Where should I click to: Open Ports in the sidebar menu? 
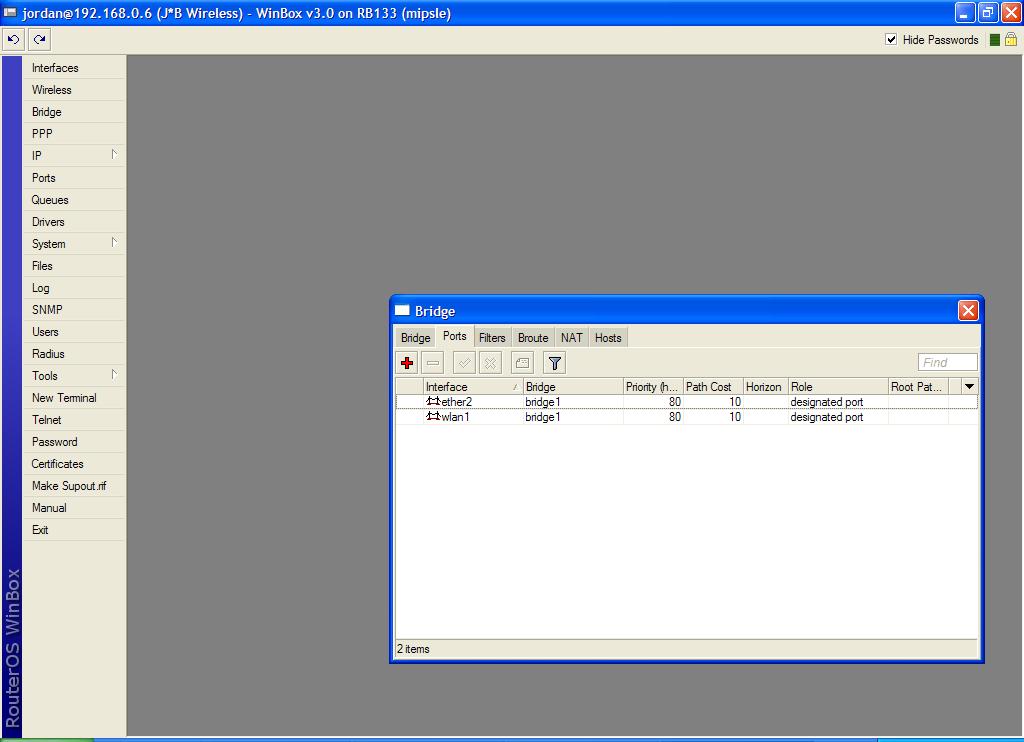(73, 178)
